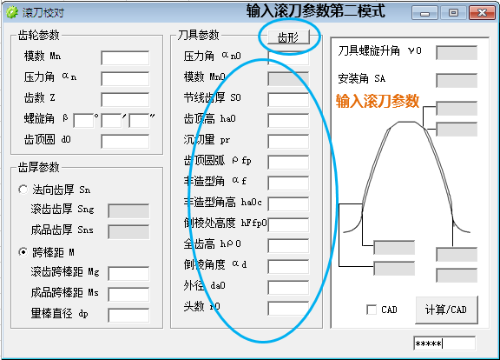Click the 滚齿齿厚 Sng field

[x=129, y=211]
